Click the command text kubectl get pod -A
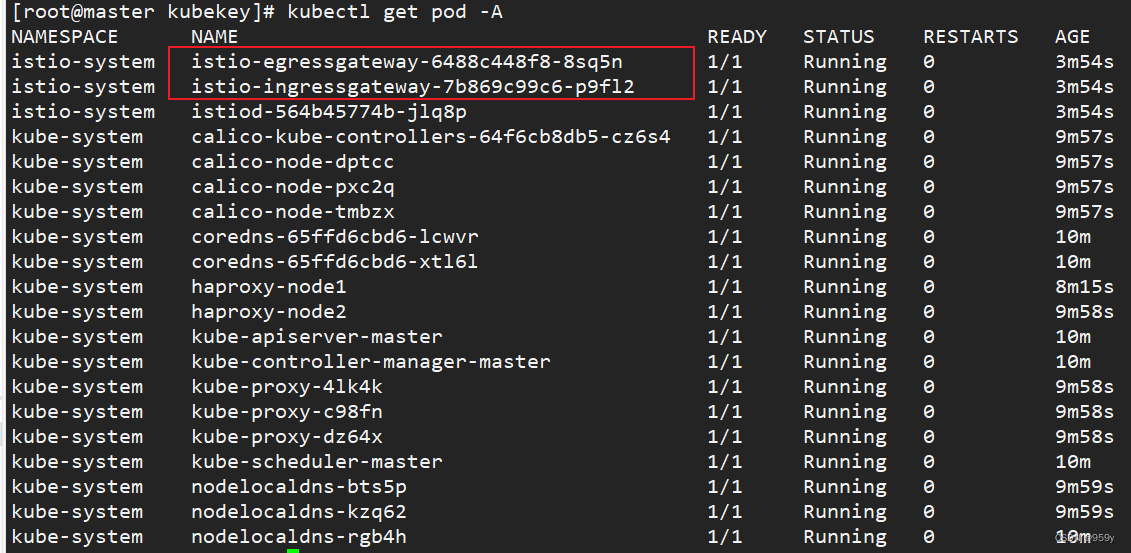The height and width of the screenshot is (553, 1131). 395,12
